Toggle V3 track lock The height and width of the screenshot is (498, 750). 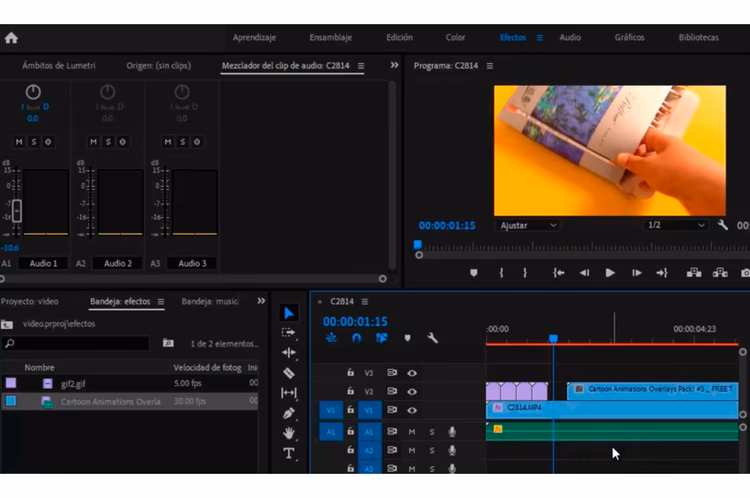[x=350, y=372]
